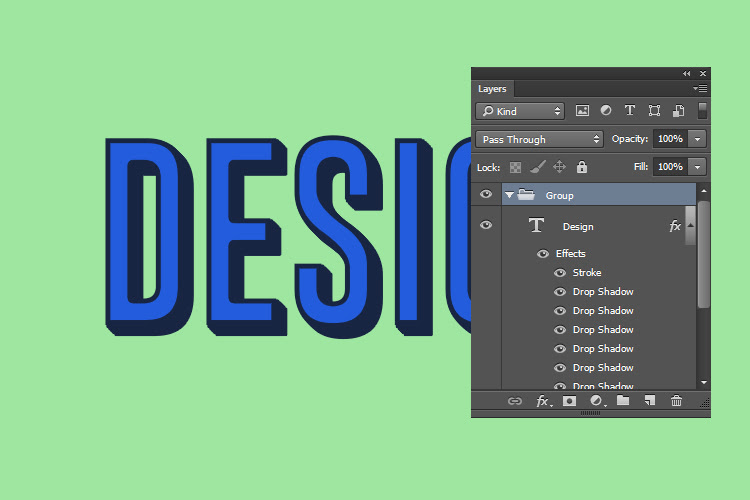
Task: Collapse the panel with double arrows
Action: [687, 74]
